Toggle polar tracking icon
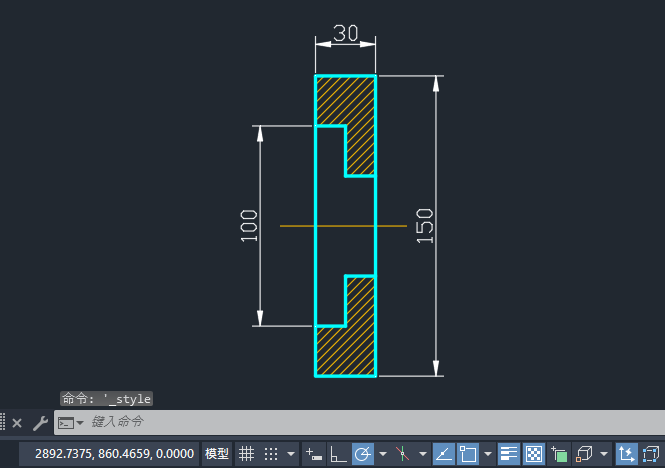665x468 pixels. (363, 454)
